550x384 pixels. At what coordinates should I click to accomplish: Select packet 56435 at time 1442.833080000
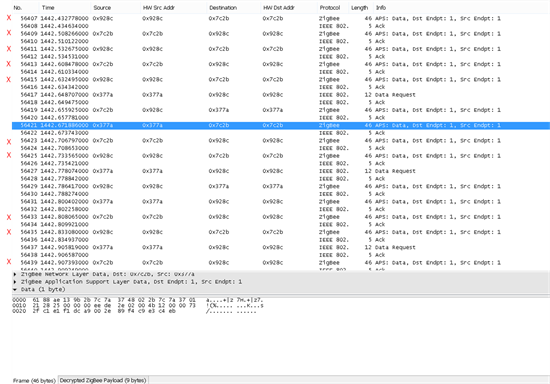(281, 232)
